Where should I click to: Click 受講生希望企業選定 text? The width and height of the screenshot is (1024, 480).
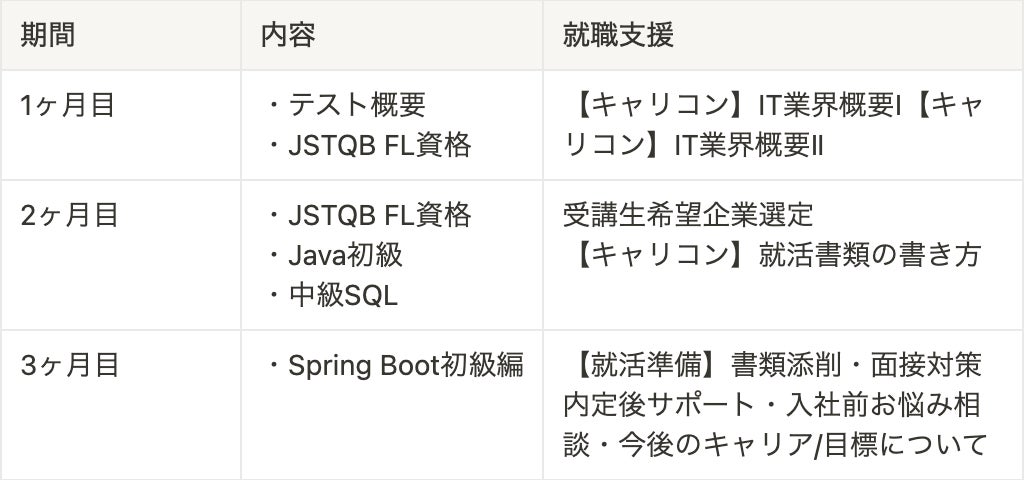tap(688, 216)
